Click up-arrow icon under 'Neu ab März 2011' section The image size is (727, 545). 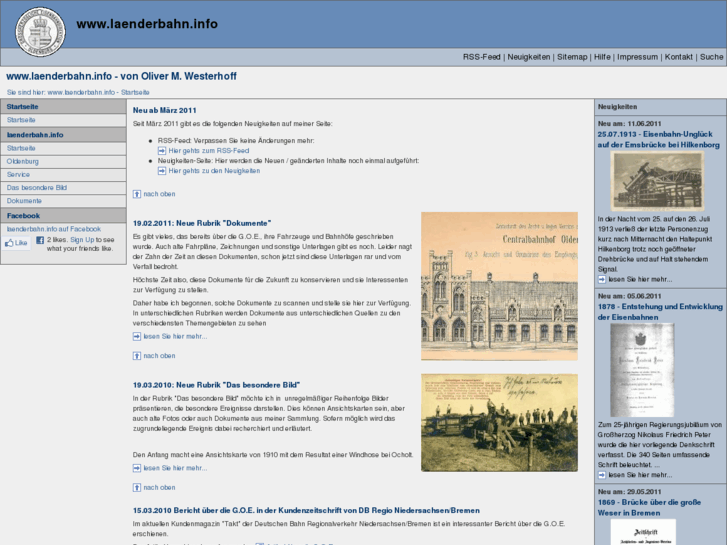click(x=137, y=194)
